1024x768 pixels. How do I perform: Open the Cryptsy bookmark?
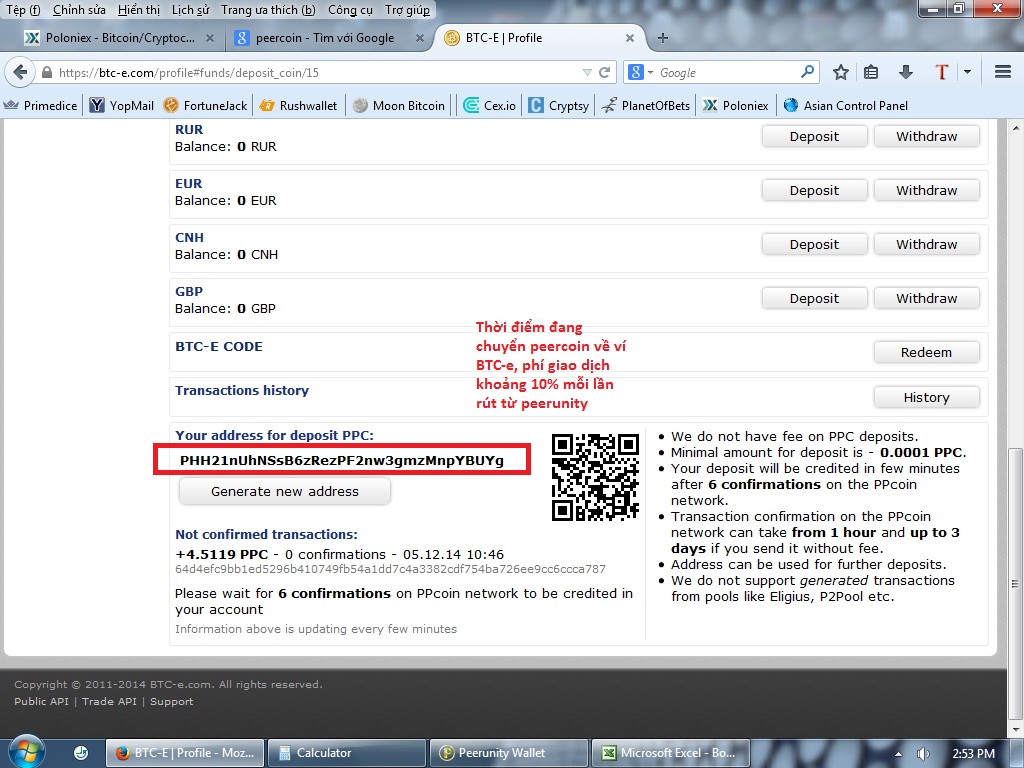(559, 105)
